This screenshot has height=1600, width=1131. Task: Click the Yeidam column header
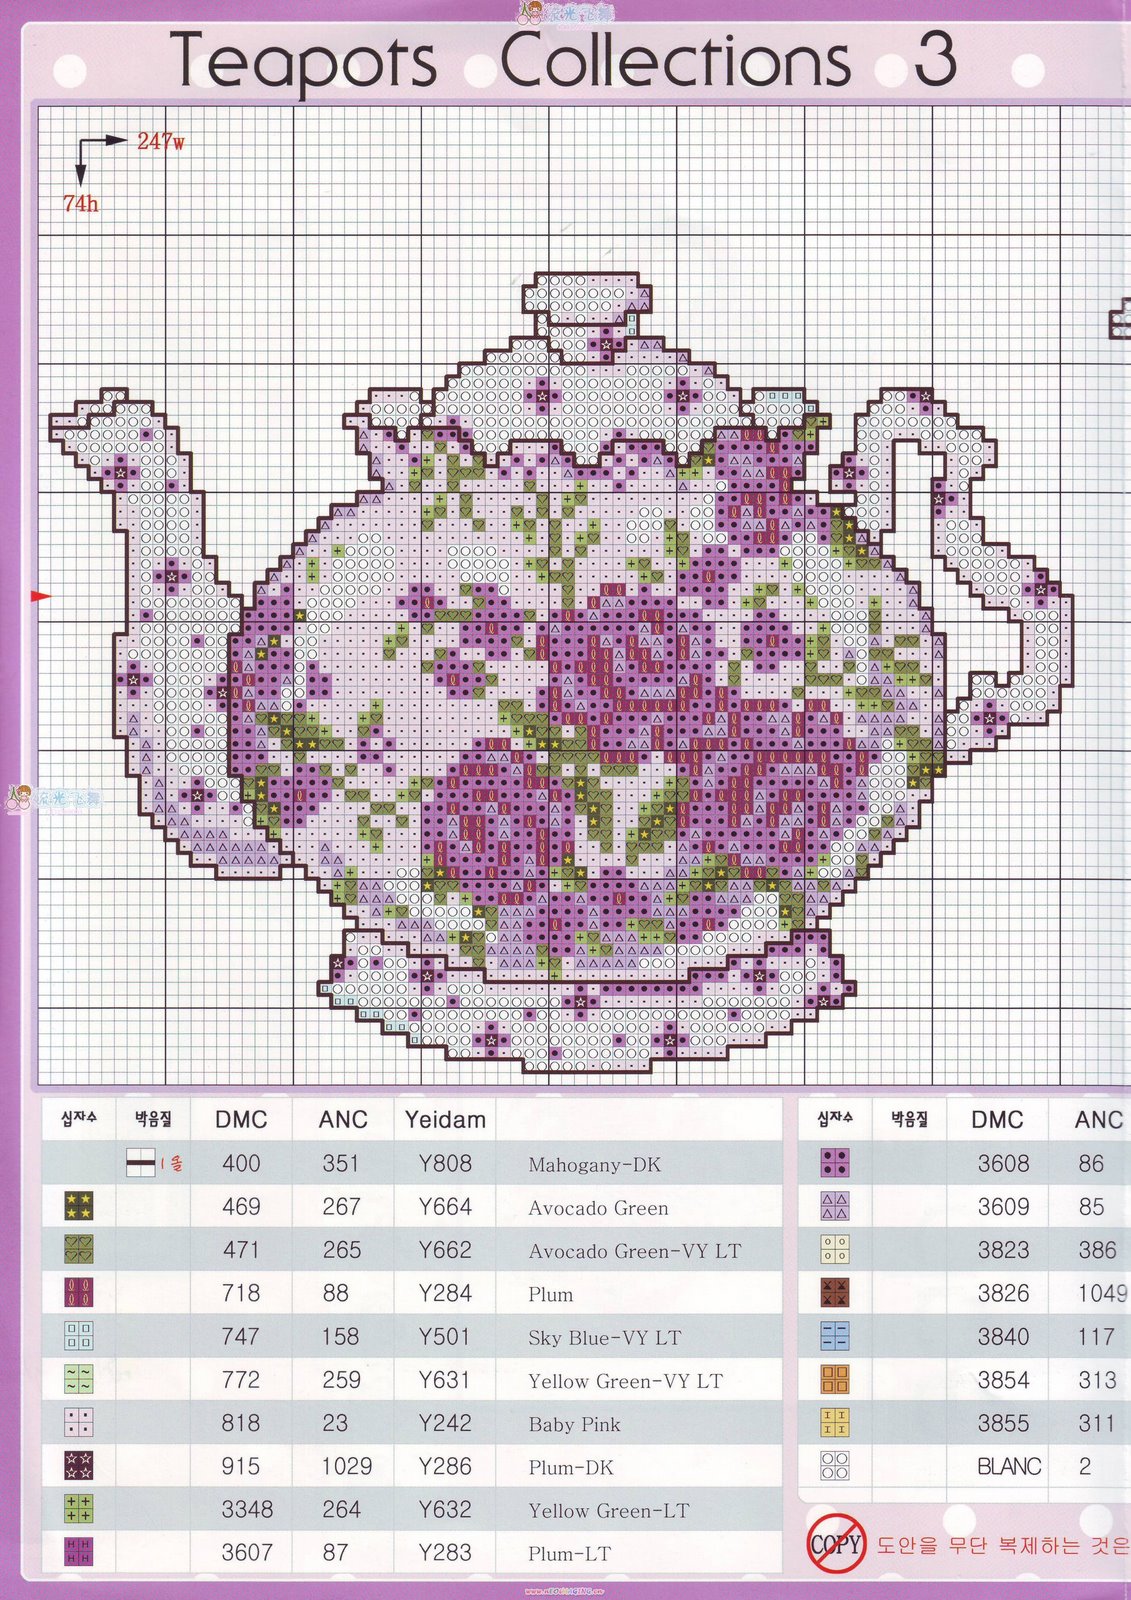pos(445,1120)
